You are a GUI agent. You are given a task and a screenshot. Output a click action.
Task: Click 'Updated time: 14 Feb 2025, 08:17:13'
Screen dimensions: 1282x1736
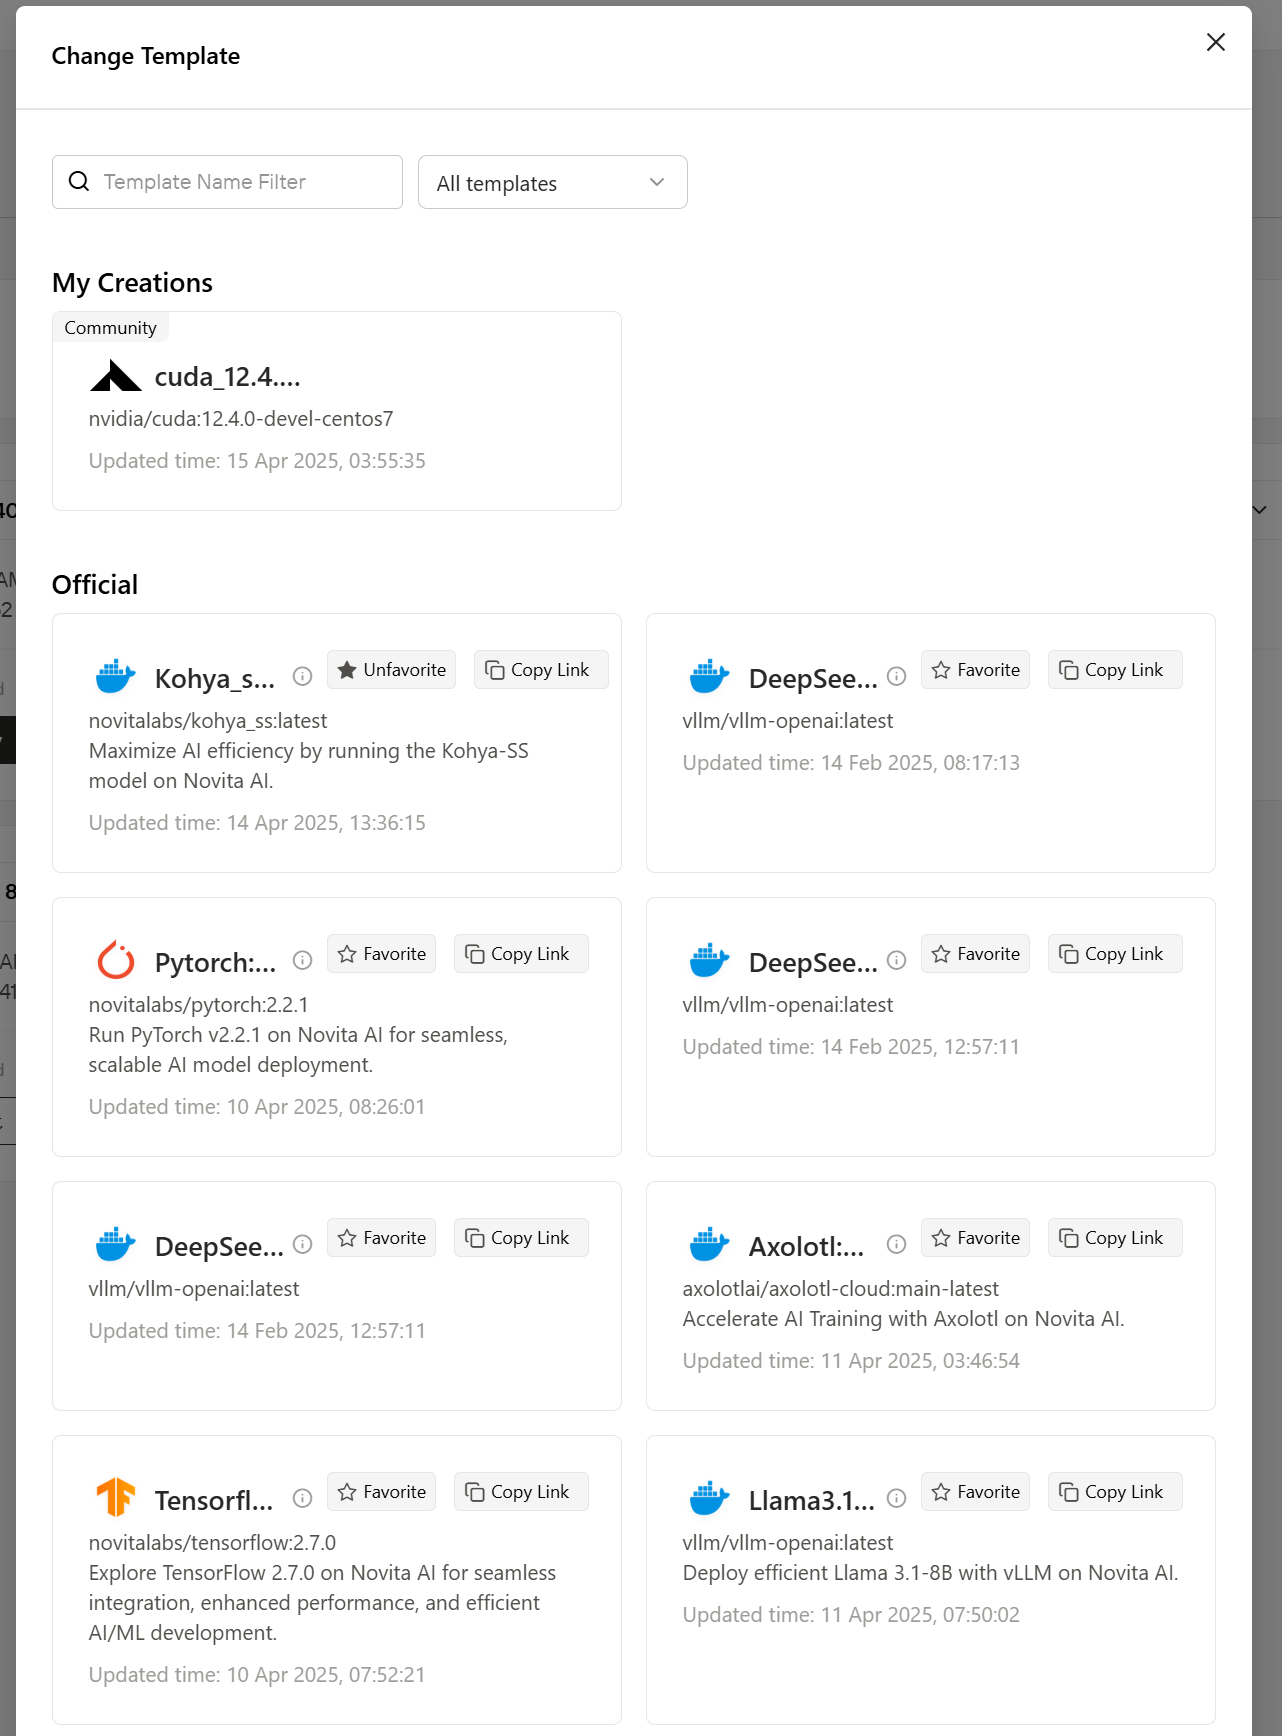(851, 763)
